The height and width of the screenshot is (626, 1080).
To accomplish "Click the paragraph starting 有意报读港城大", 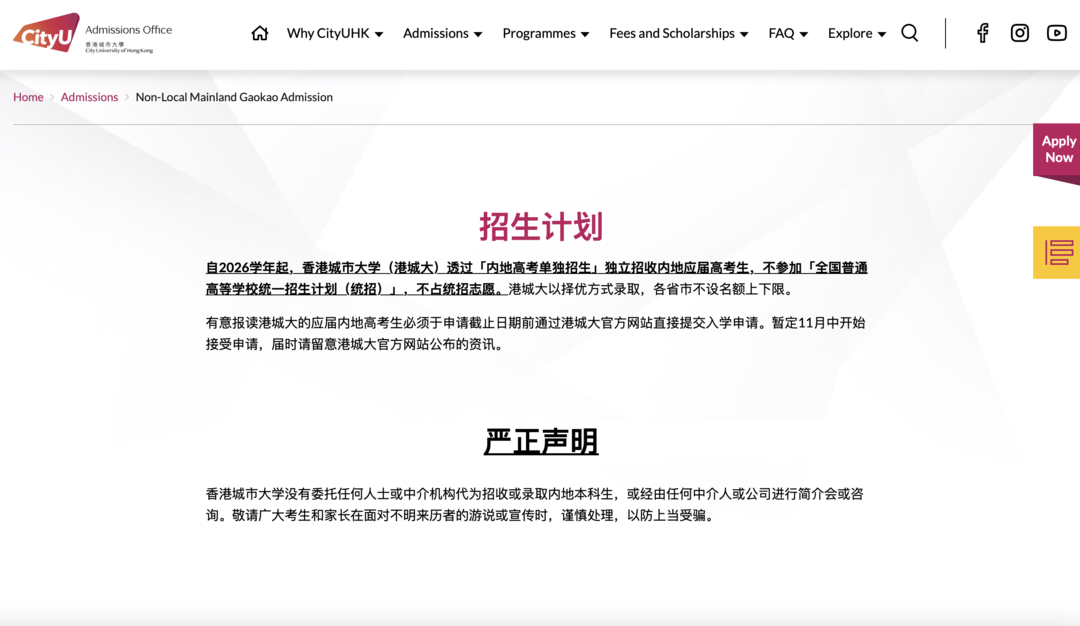I will pyautogui.click(x=536, y=333).
